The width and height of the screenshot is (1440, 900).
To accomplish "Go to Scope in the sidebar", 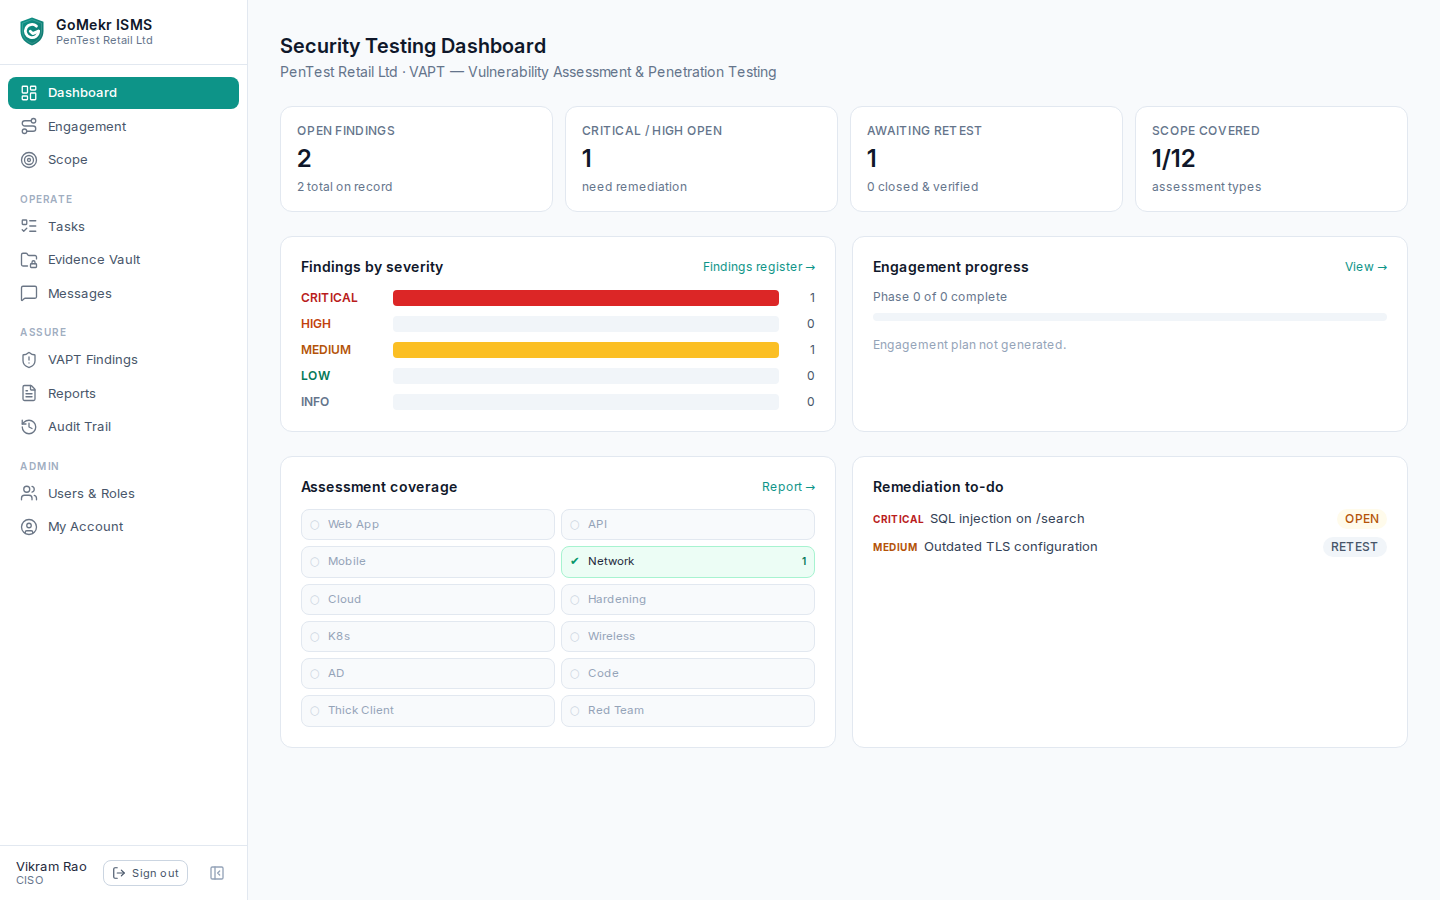I will coord(123,160).
